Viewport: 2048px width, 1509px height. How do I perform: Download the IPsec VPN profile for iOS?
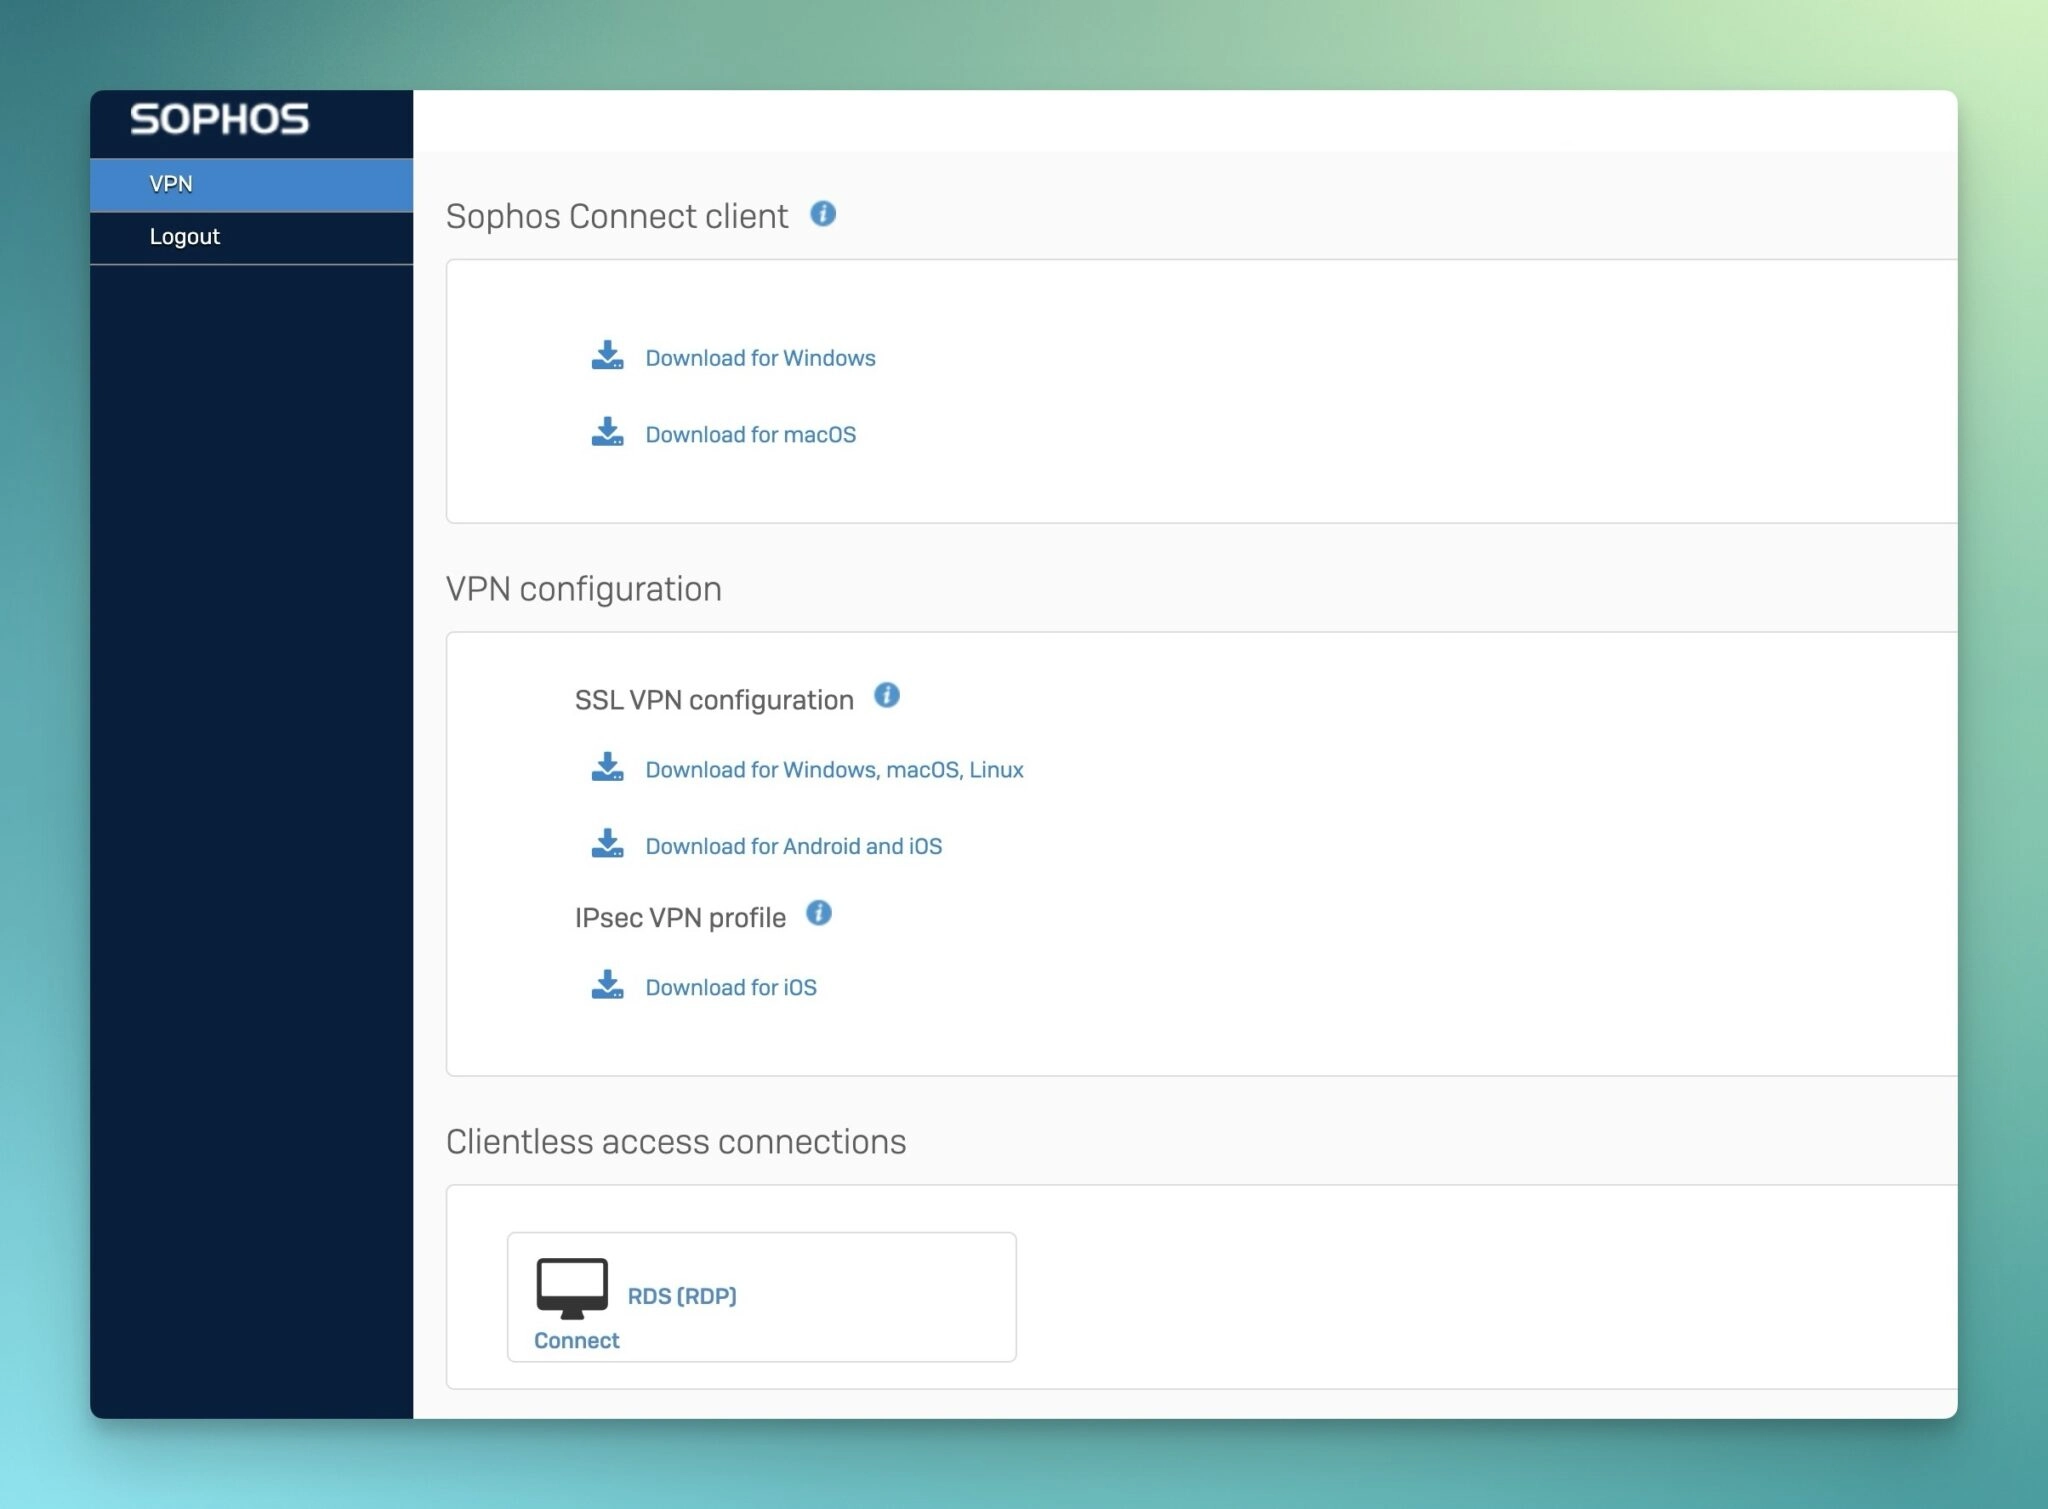coord(731,987)
